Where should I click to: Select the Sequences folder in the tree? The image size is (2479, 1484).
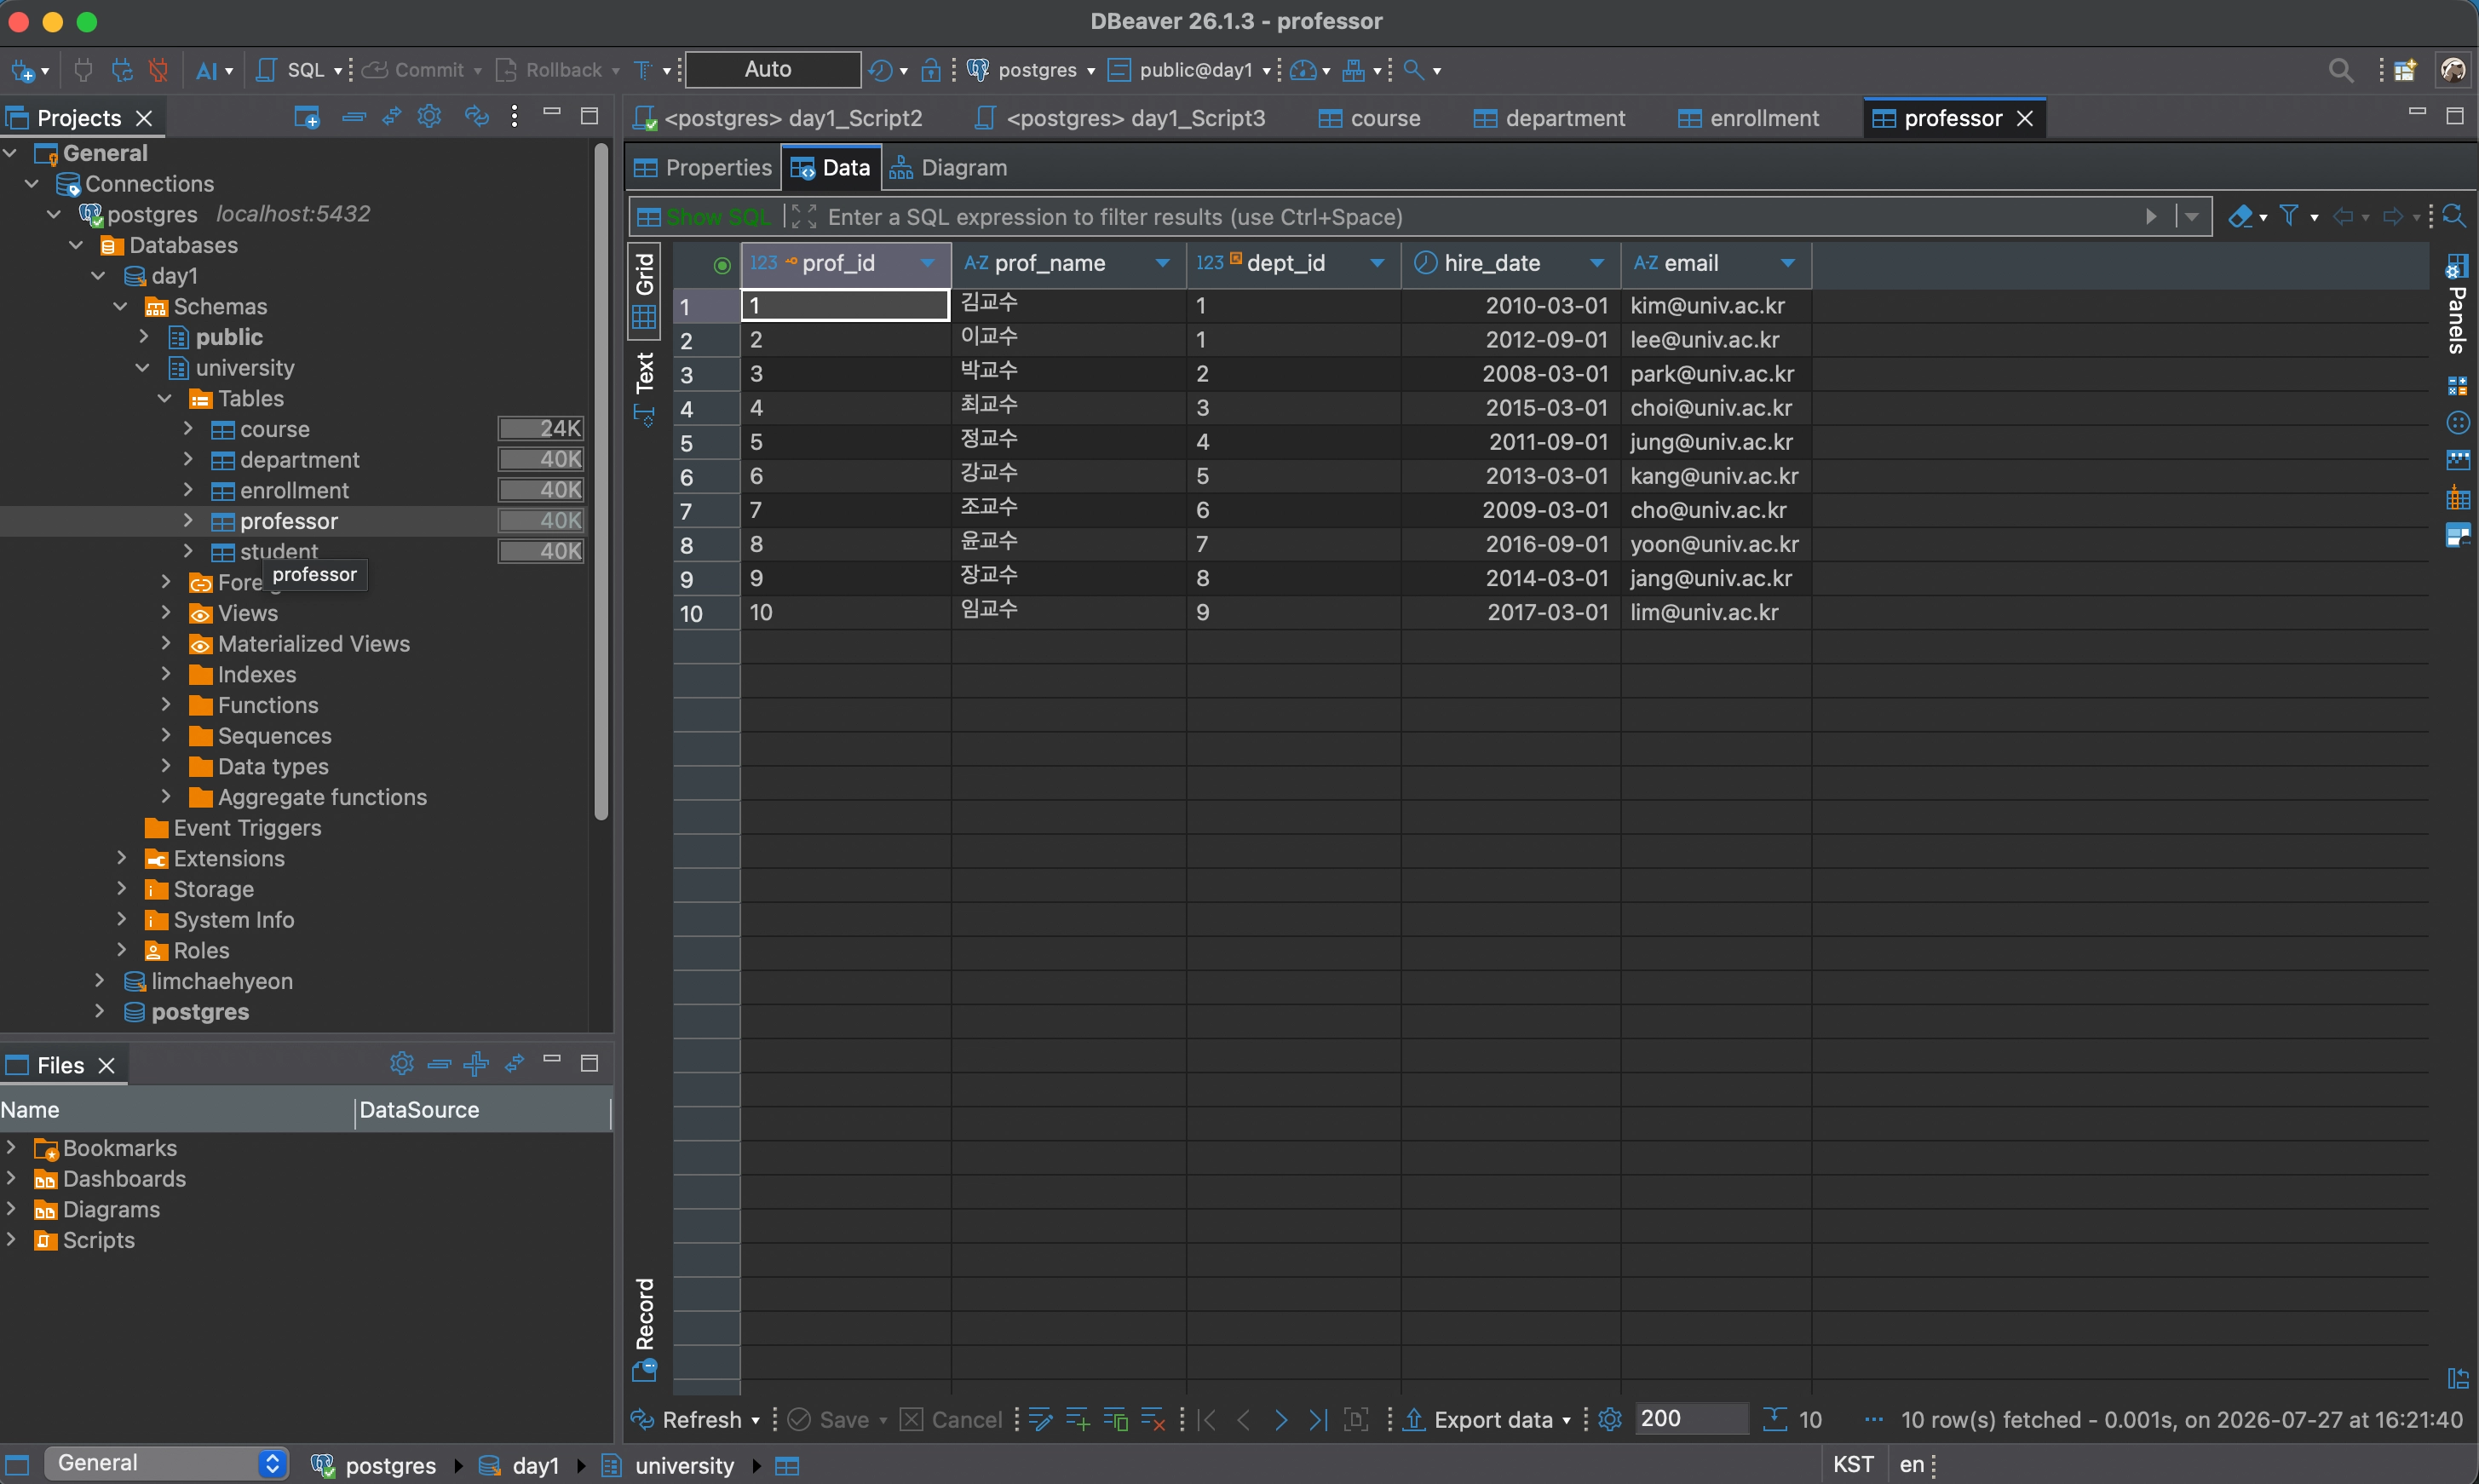[274, 736]
